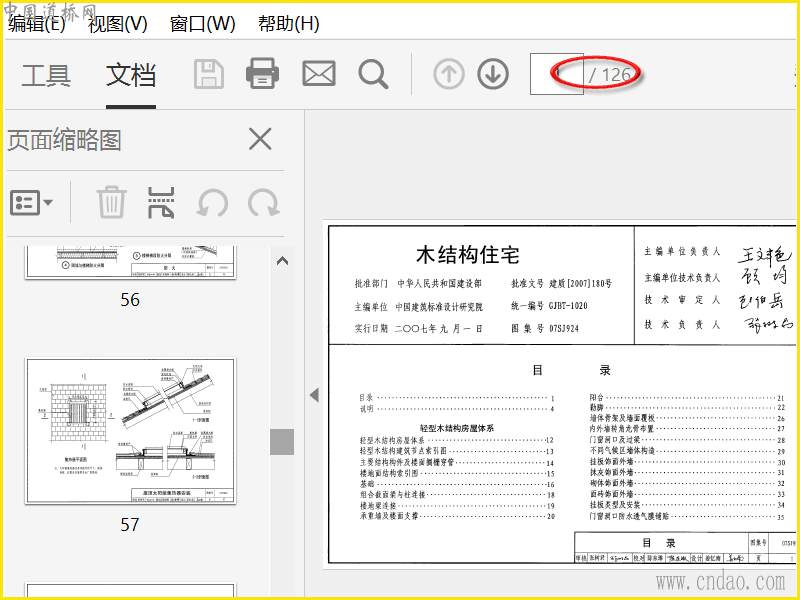Screen dimensions: 800x600
Task: Select page 57 thumbnail
Action: [x=131, y=431]
